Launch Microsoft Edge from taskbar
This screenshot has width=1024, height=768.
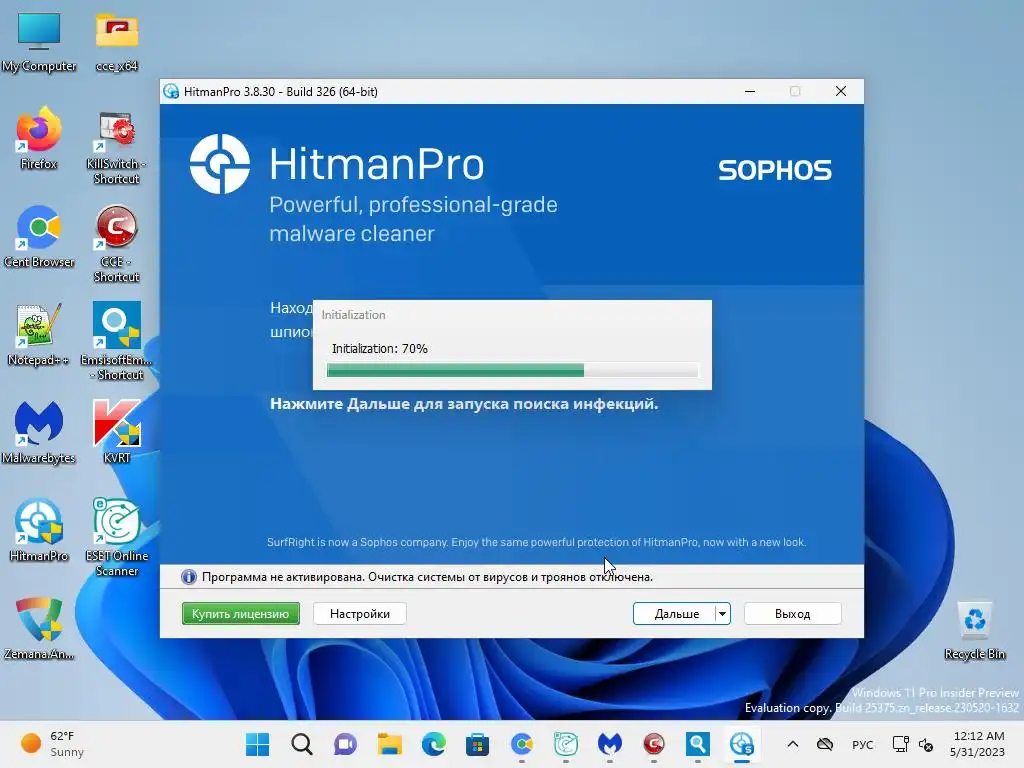tap(433, 744)
